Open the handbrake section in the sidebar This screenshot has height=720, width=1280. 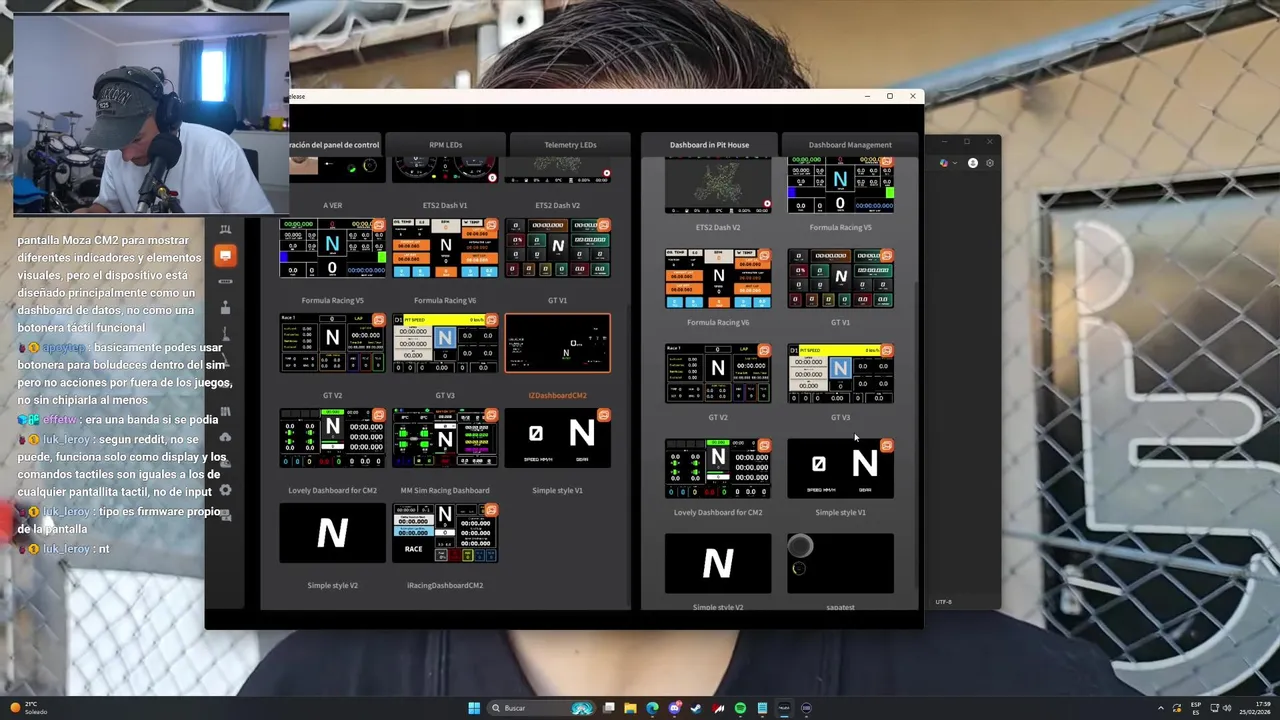(x=225, y=333)
